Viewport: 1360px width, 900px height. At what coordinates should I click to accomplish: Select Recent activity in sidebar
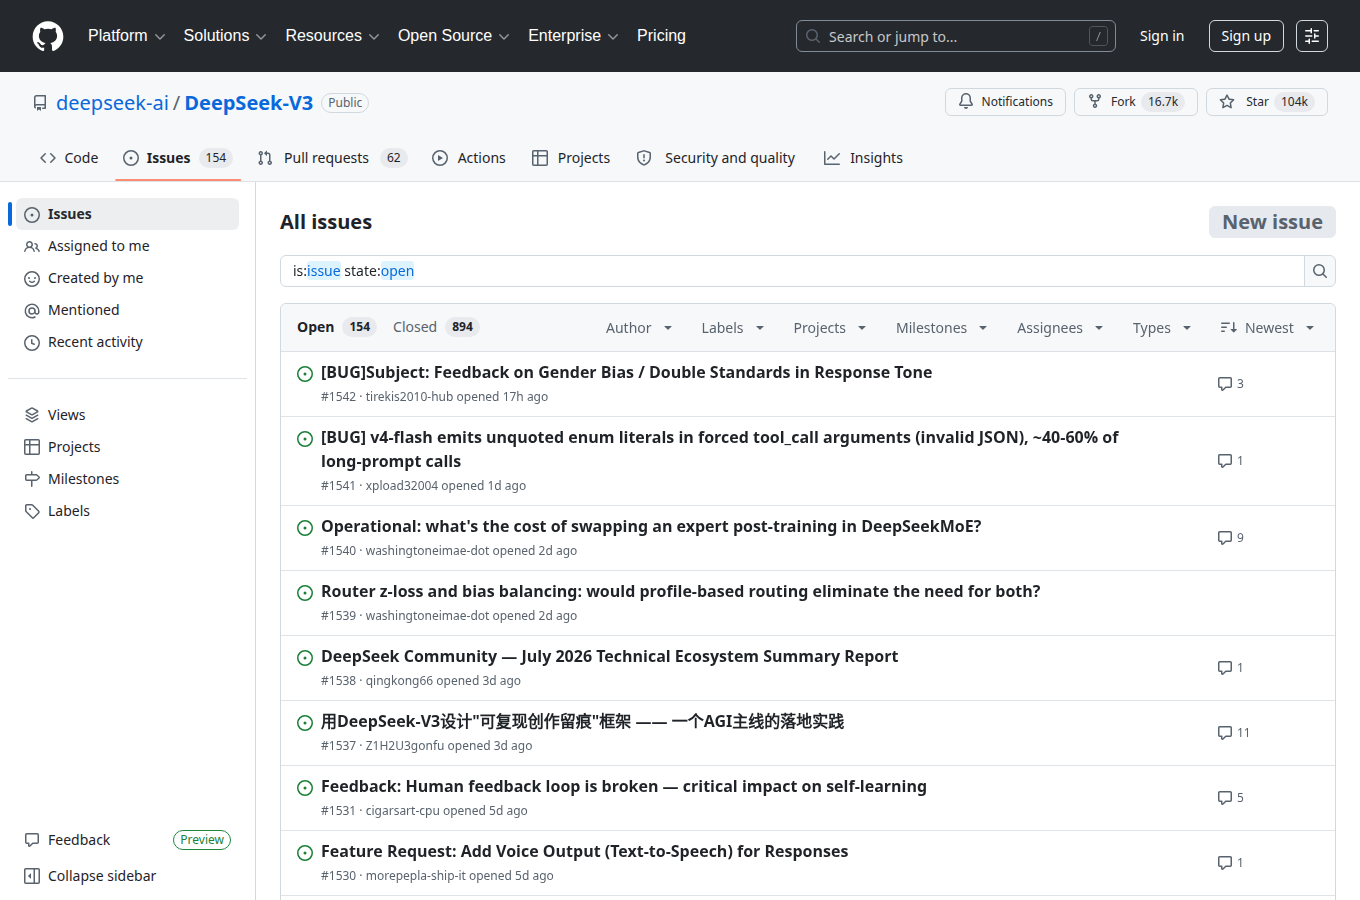(x=127, y=342)
